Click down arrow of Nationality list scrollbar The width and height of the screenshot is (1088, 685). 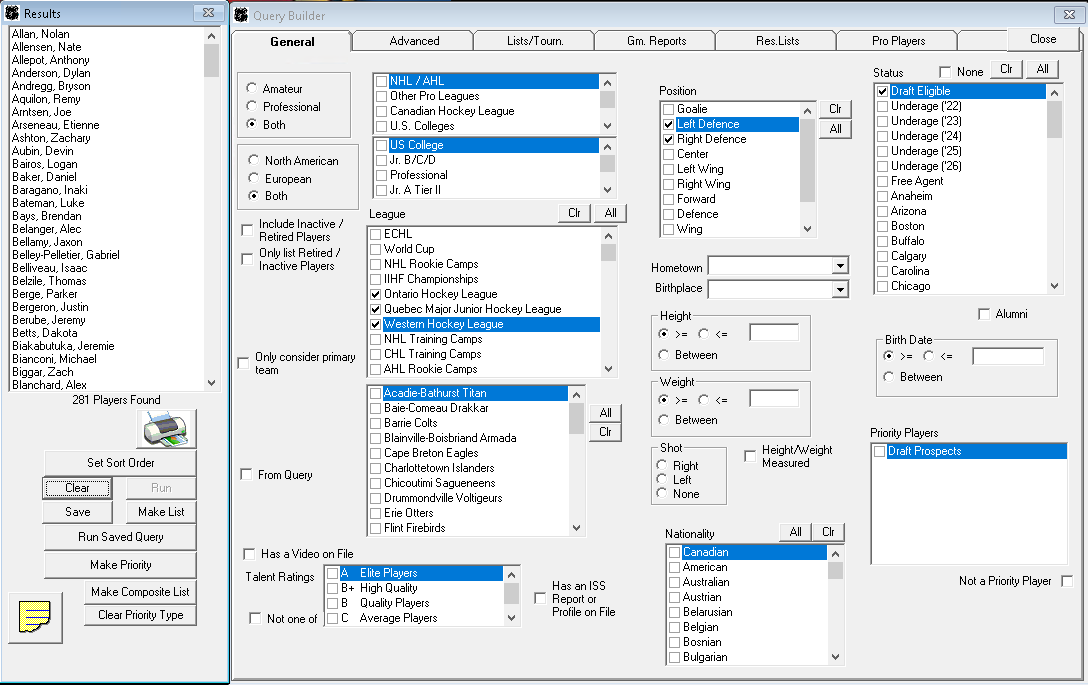click(835, 657)
